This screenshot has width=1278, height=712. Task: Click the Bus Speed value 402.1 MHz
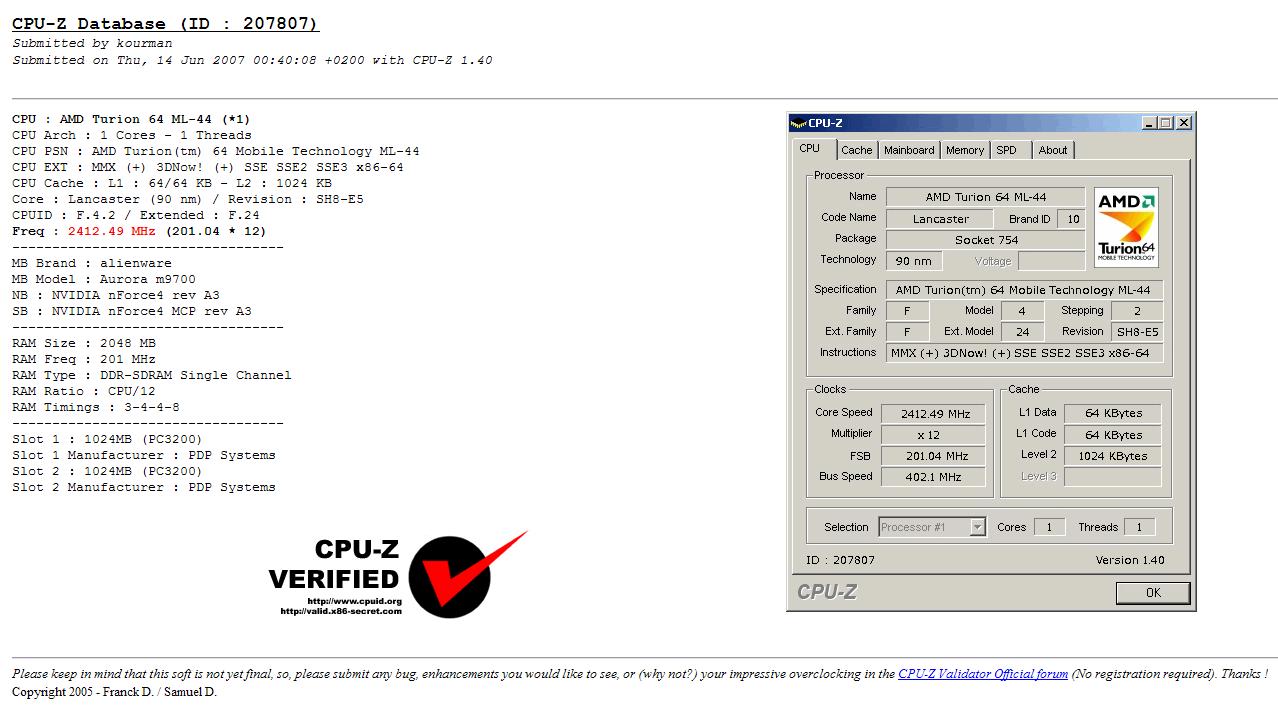tap(932, 477)
